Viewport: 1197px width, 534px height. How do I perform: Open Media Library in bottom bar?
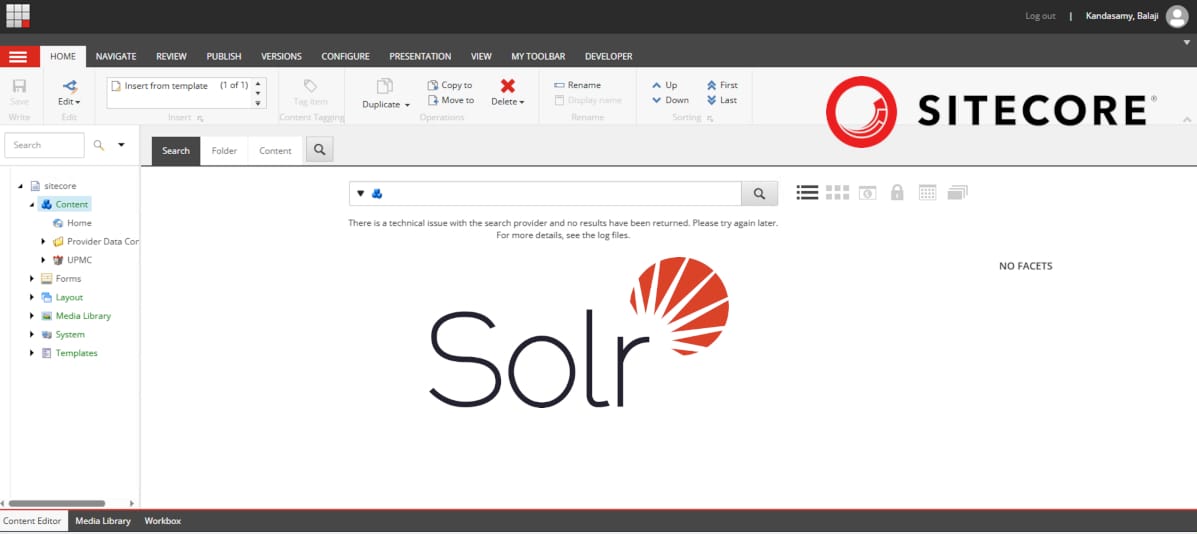(103, 521)
